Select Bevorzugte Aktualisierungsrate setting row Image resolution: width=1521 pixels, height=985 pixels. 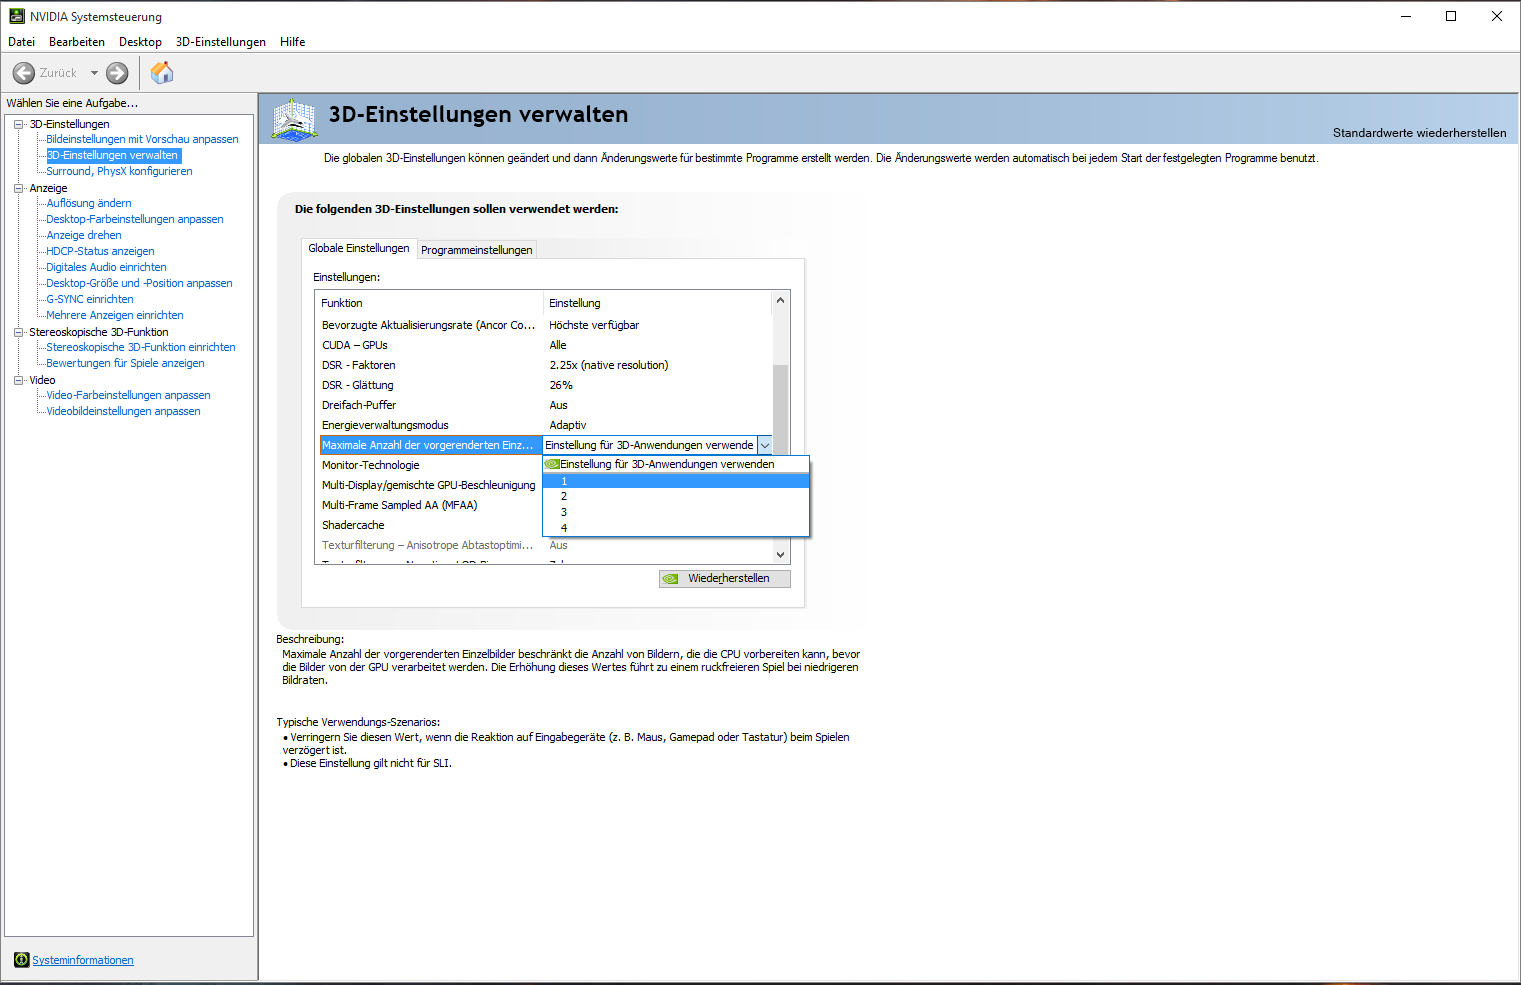click(x=546, y=325)
